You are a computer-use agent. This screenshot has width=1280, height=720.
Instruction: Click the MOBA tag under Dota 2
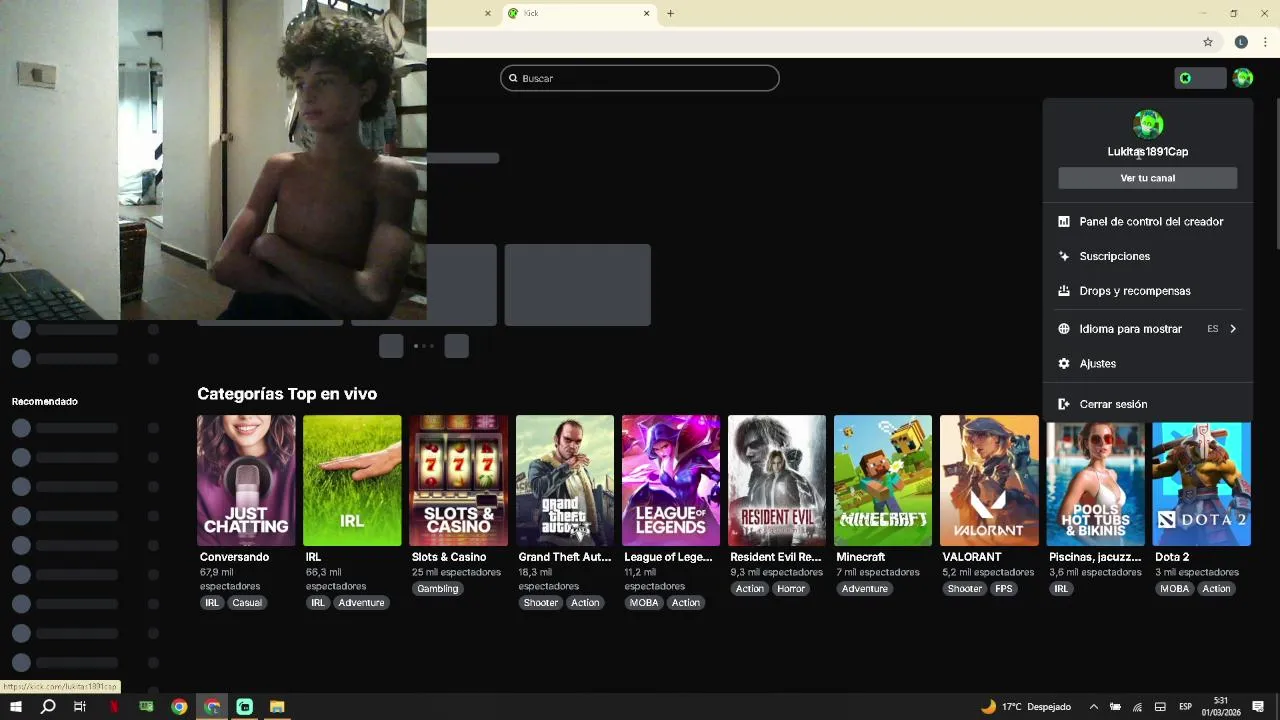click(x=1175, y=589)
